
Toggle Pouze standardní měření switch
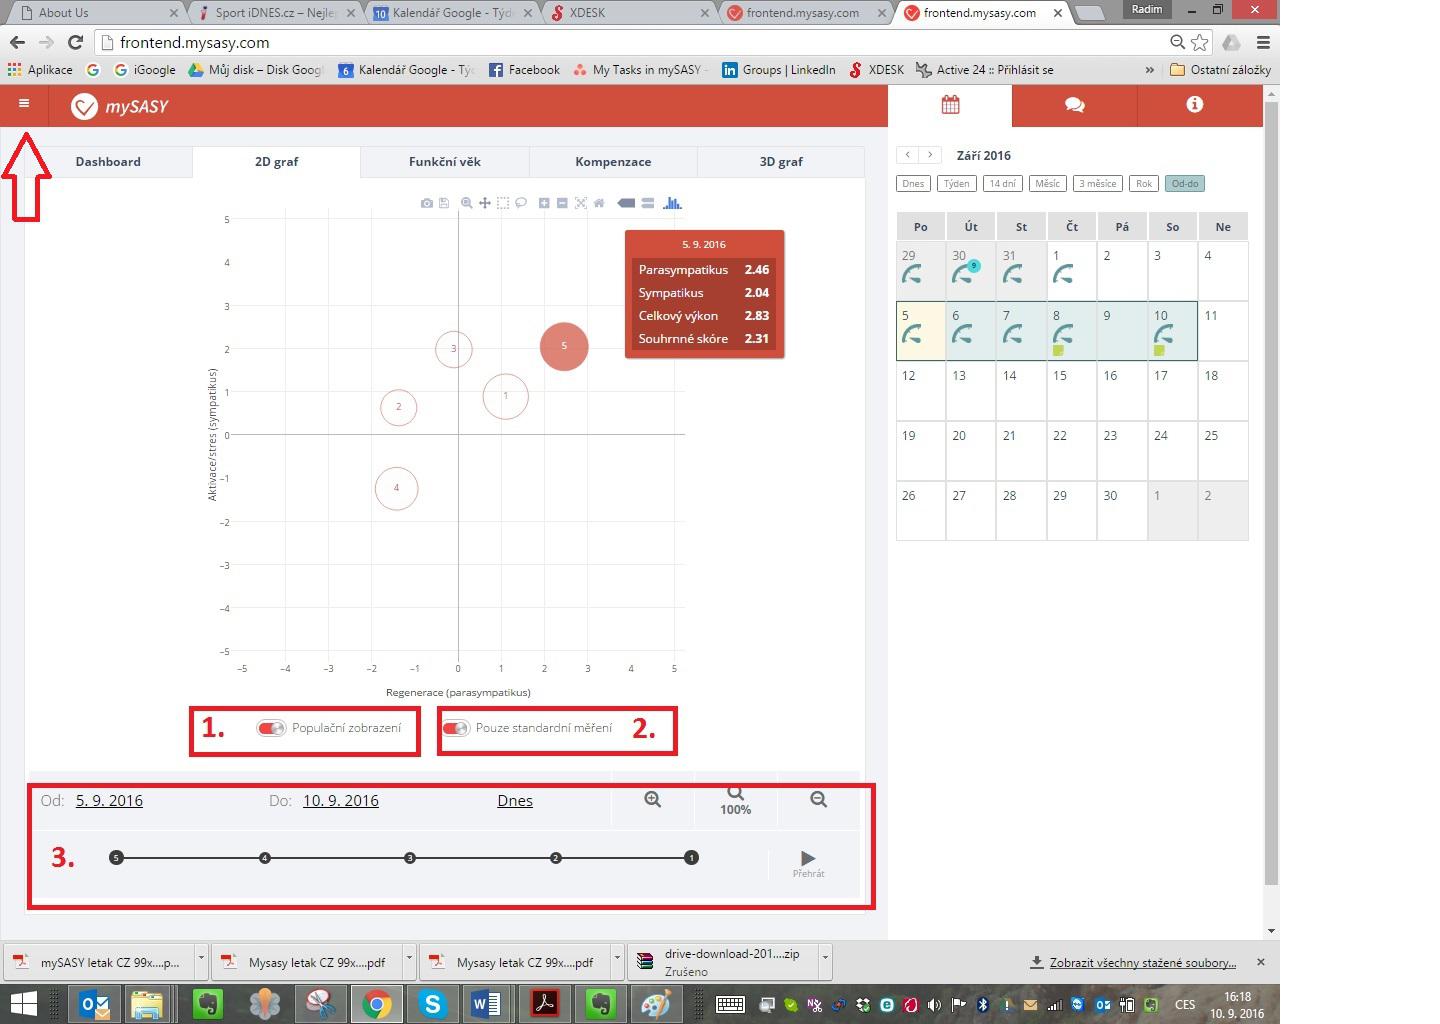(456, 728)
